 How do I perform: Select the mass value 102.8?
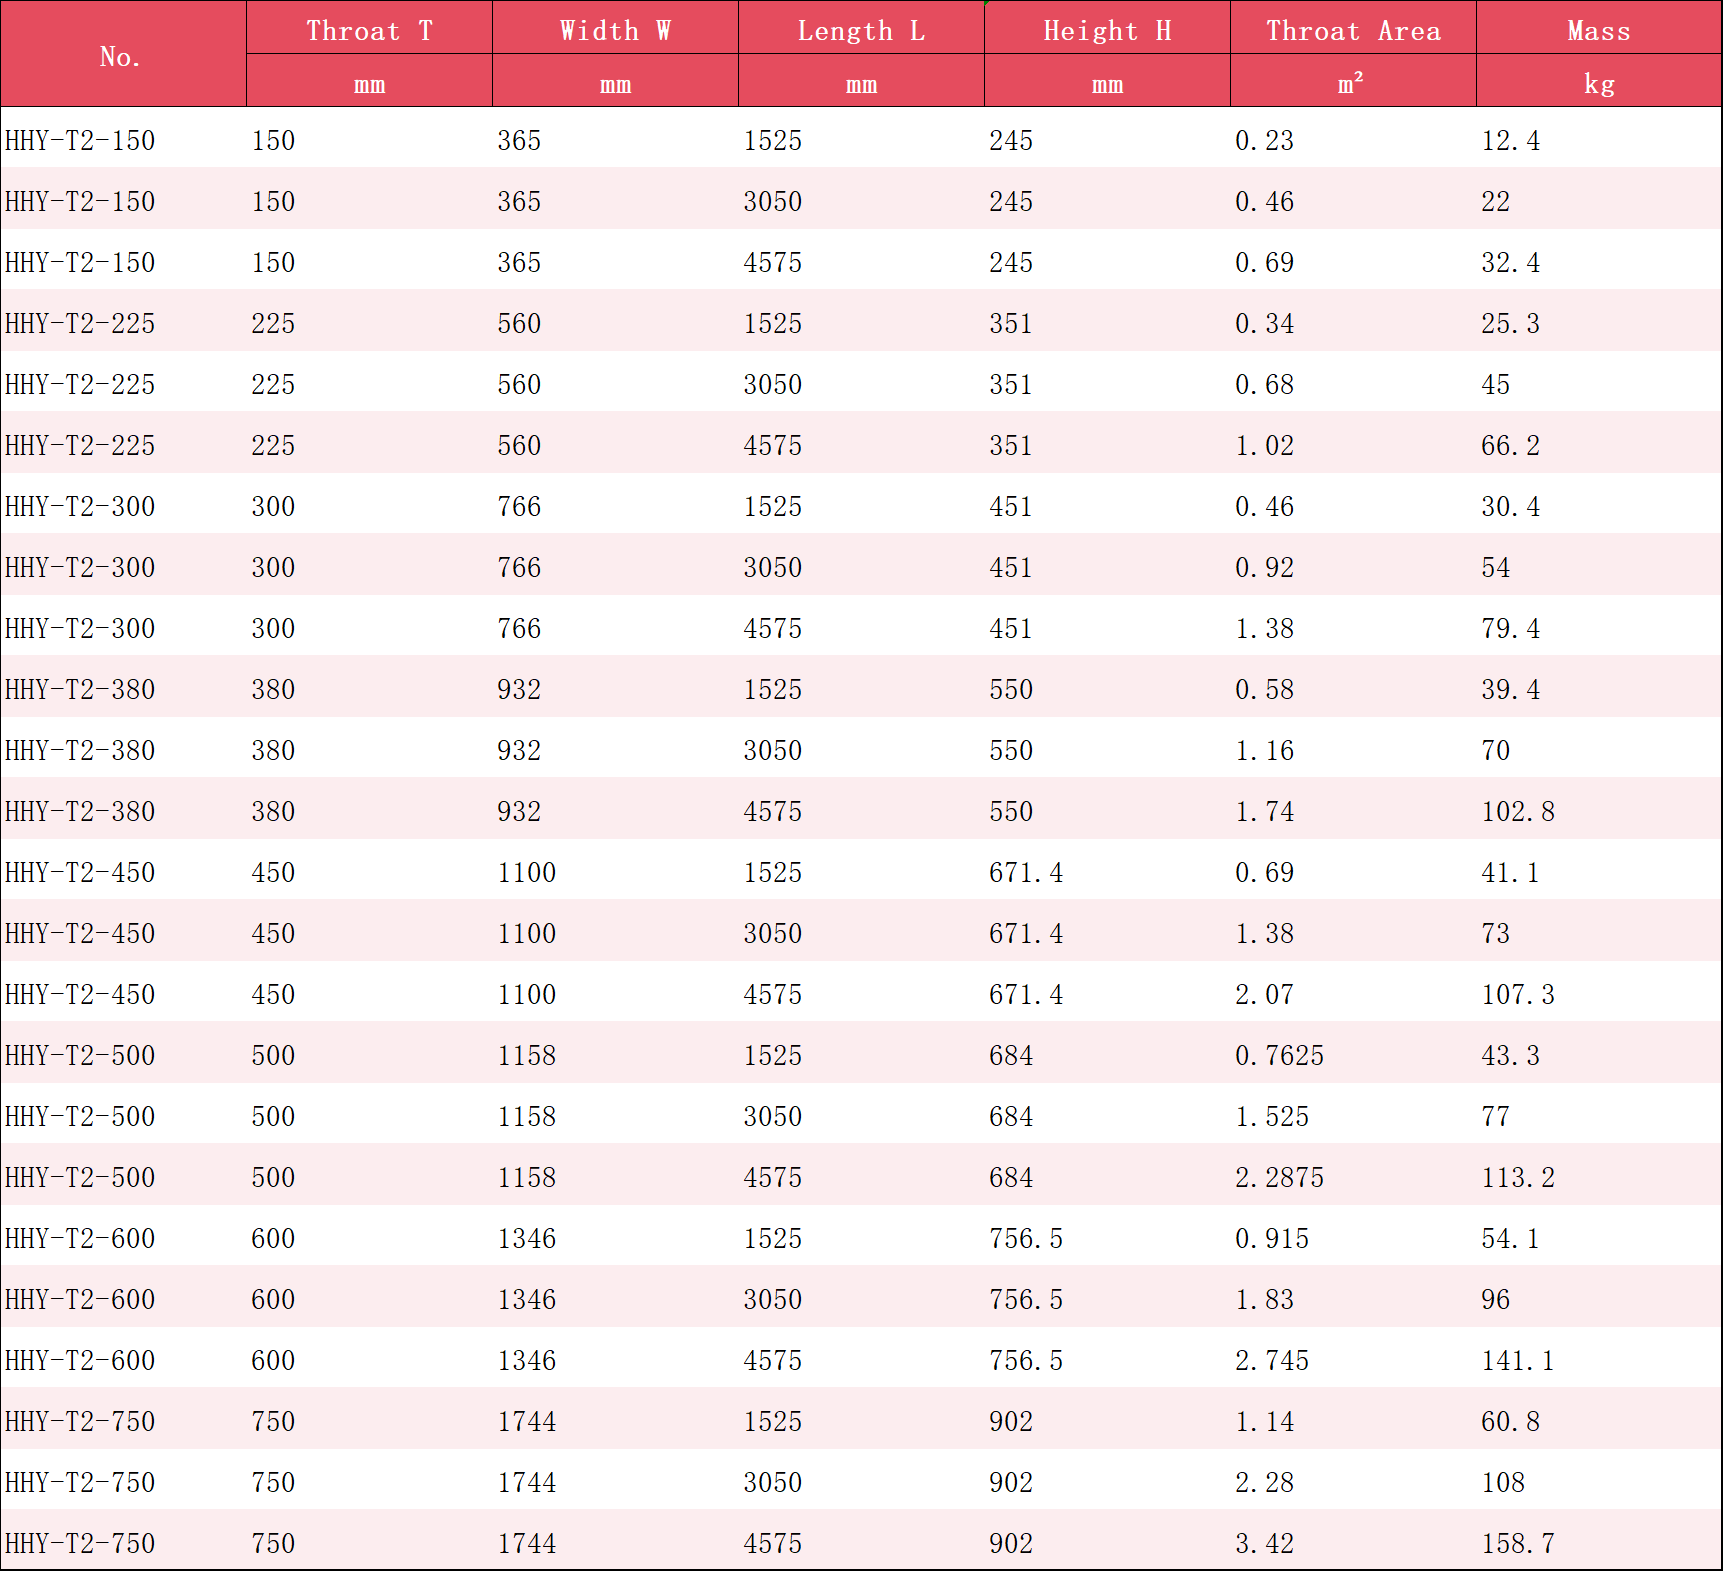[1517, 812]
